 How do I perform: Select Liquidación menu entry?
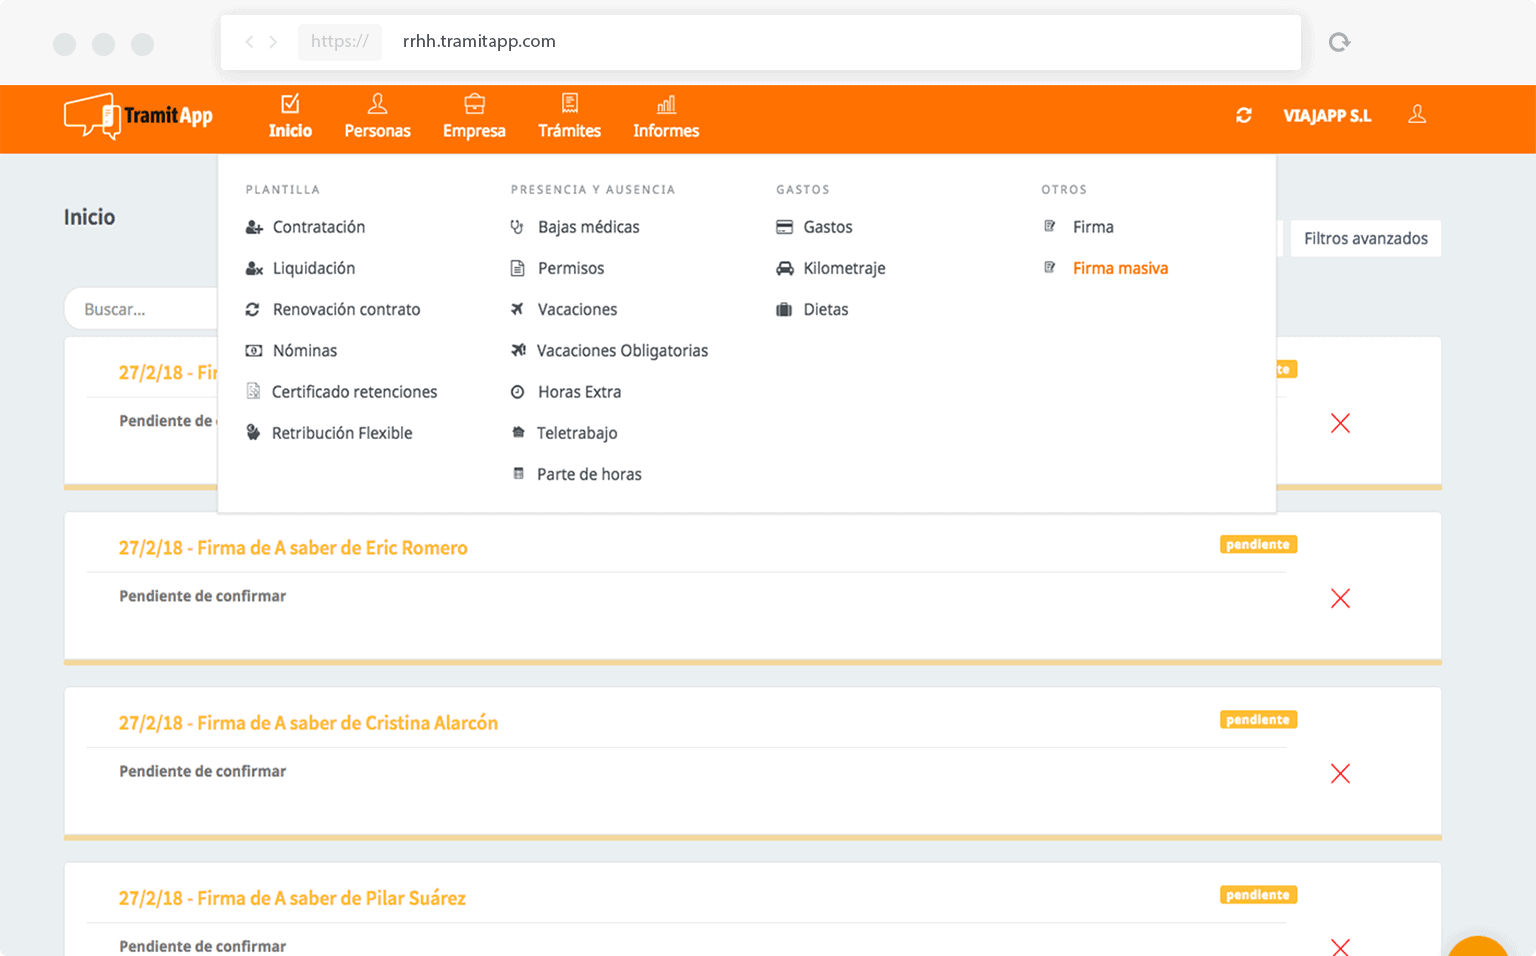(314, 268)
